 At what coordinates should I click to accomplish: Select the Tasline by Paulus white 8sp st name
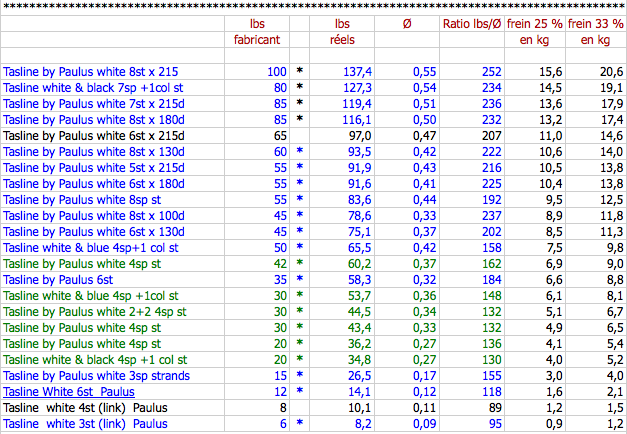82,200
